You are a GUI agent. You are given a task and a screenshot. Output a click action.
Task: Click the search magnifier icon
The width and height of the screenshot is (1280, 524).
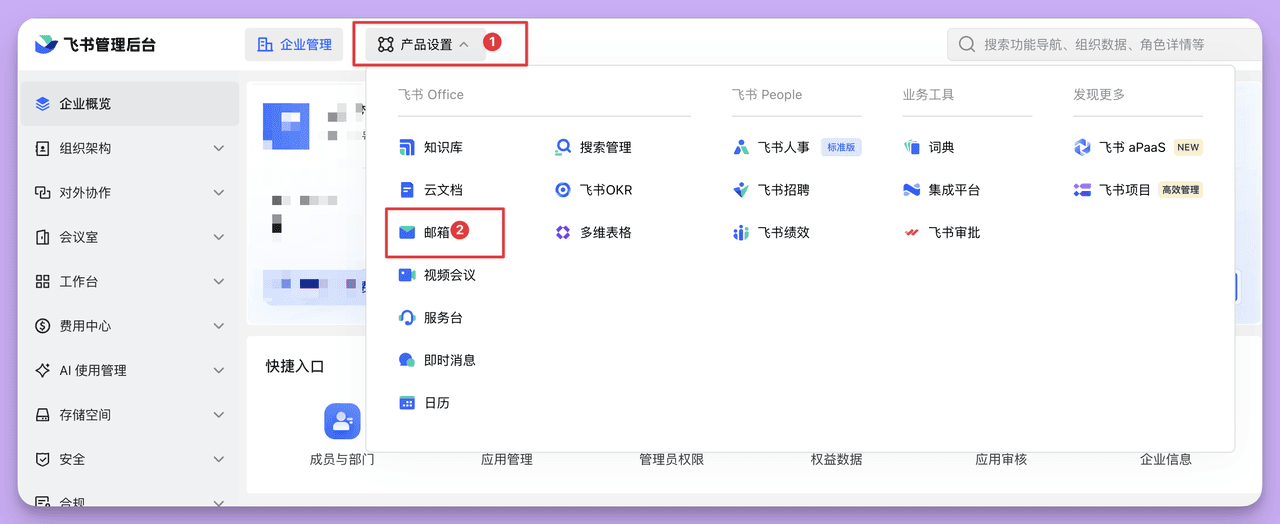coord(967,44)
